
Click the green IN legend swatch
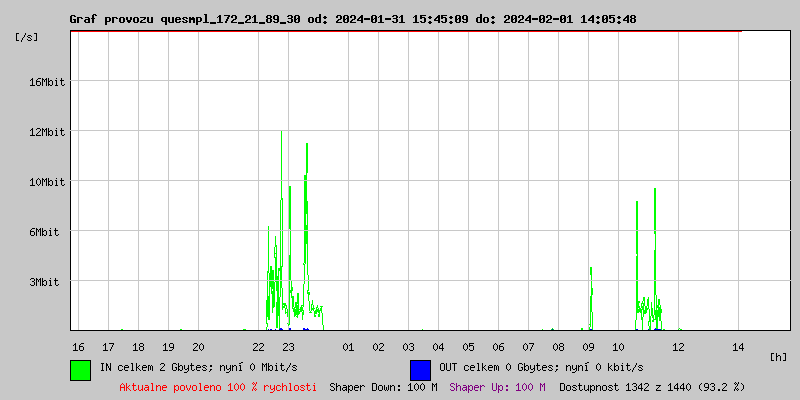pyautogui.click(x=80, y=369)
